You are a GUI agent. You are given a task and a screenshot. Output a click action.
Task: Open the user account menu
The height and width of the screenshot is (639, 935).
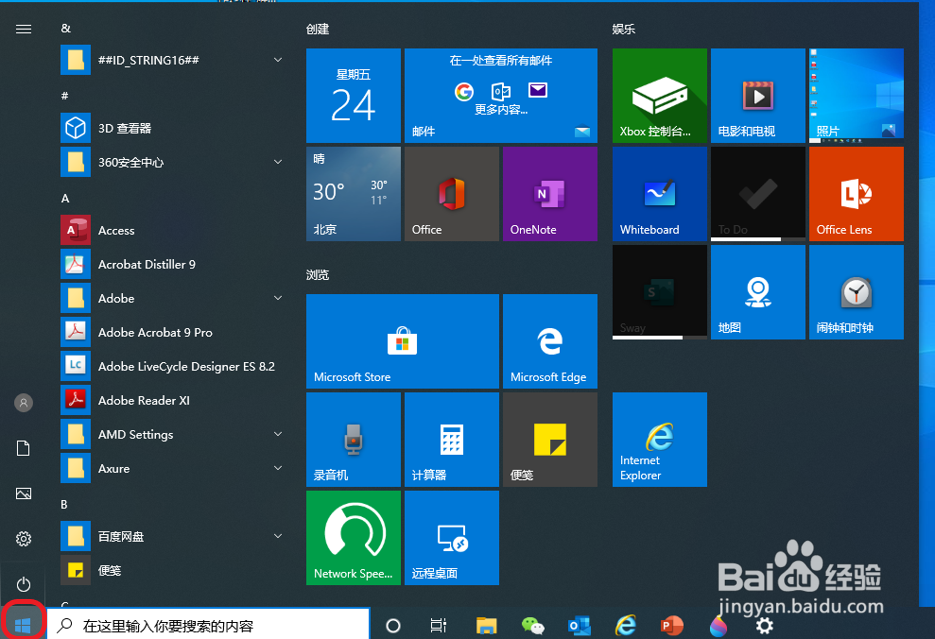[x=23, y=403]
